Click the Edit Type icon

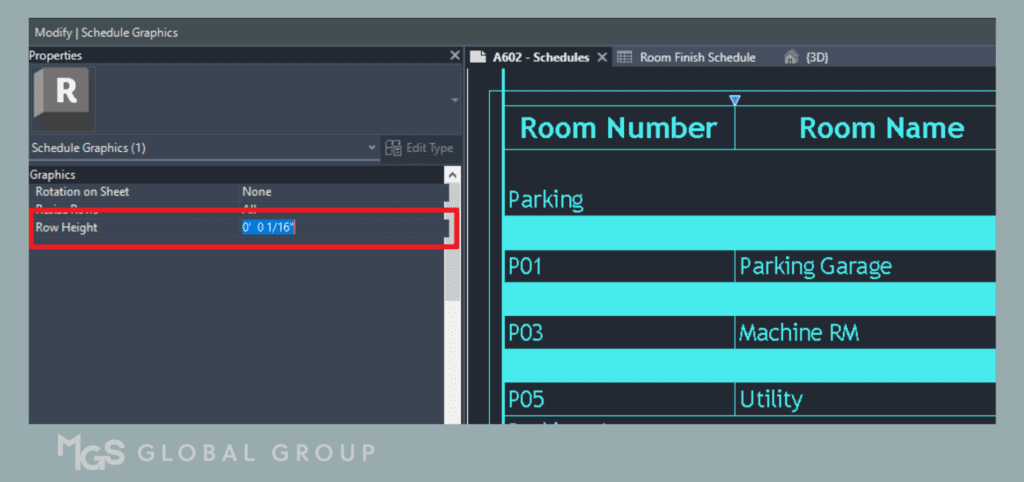(393, 148)
